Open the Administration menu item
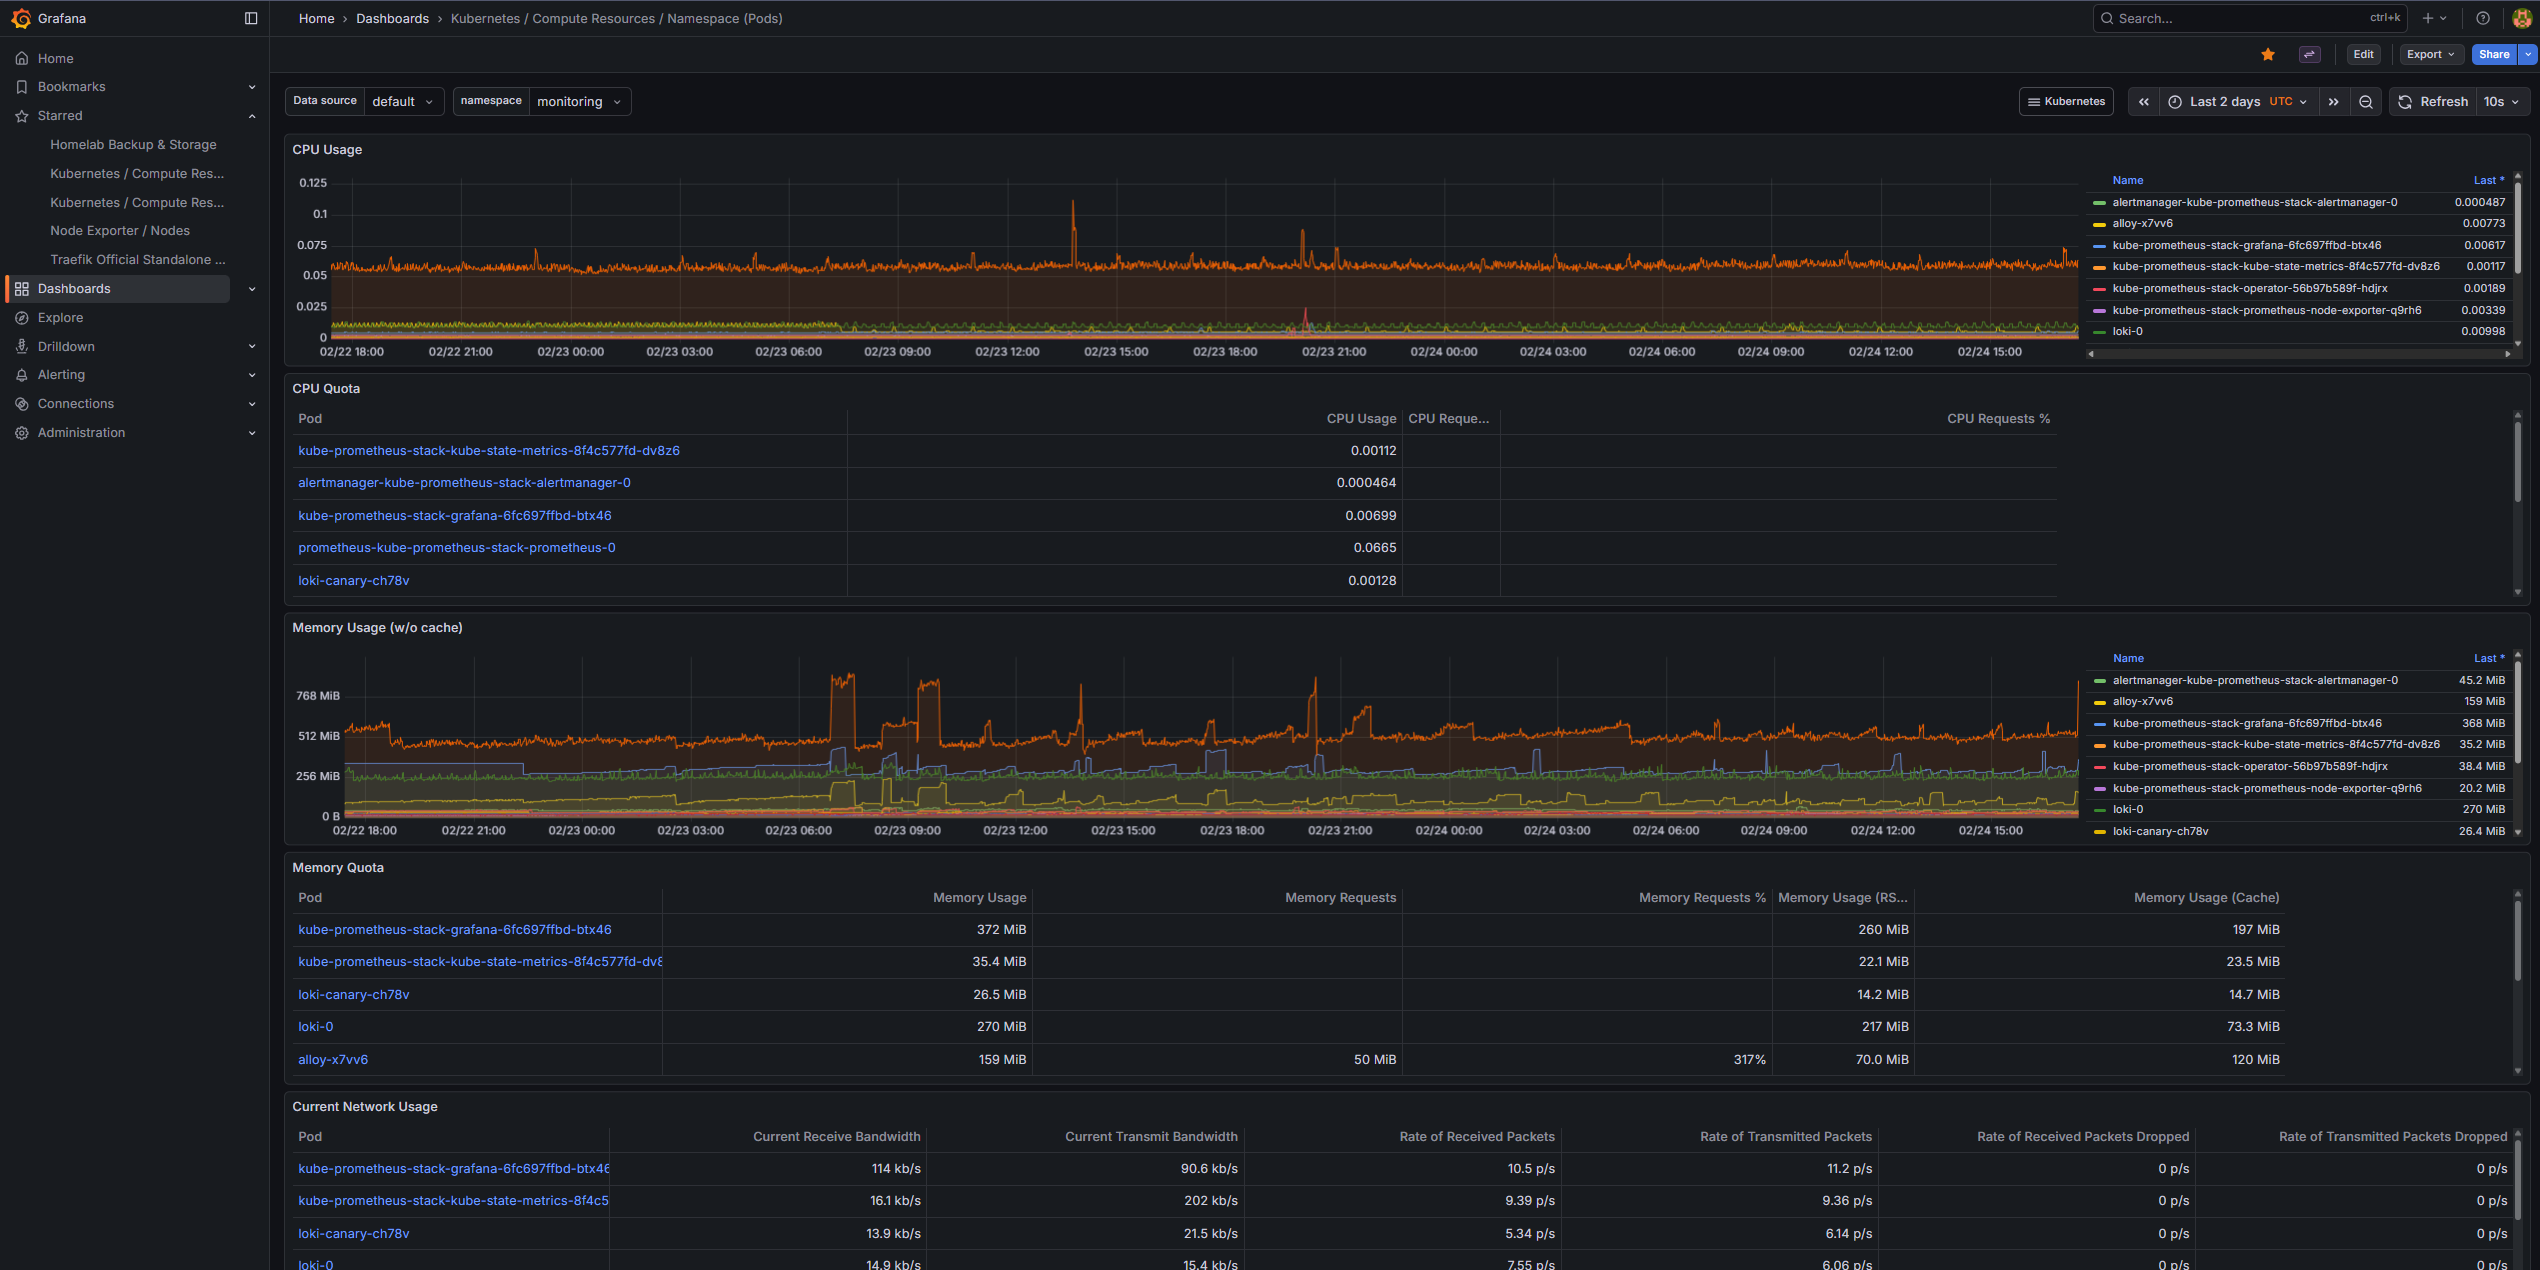This screenshot has height=1270, width=2540. point(80,432)
